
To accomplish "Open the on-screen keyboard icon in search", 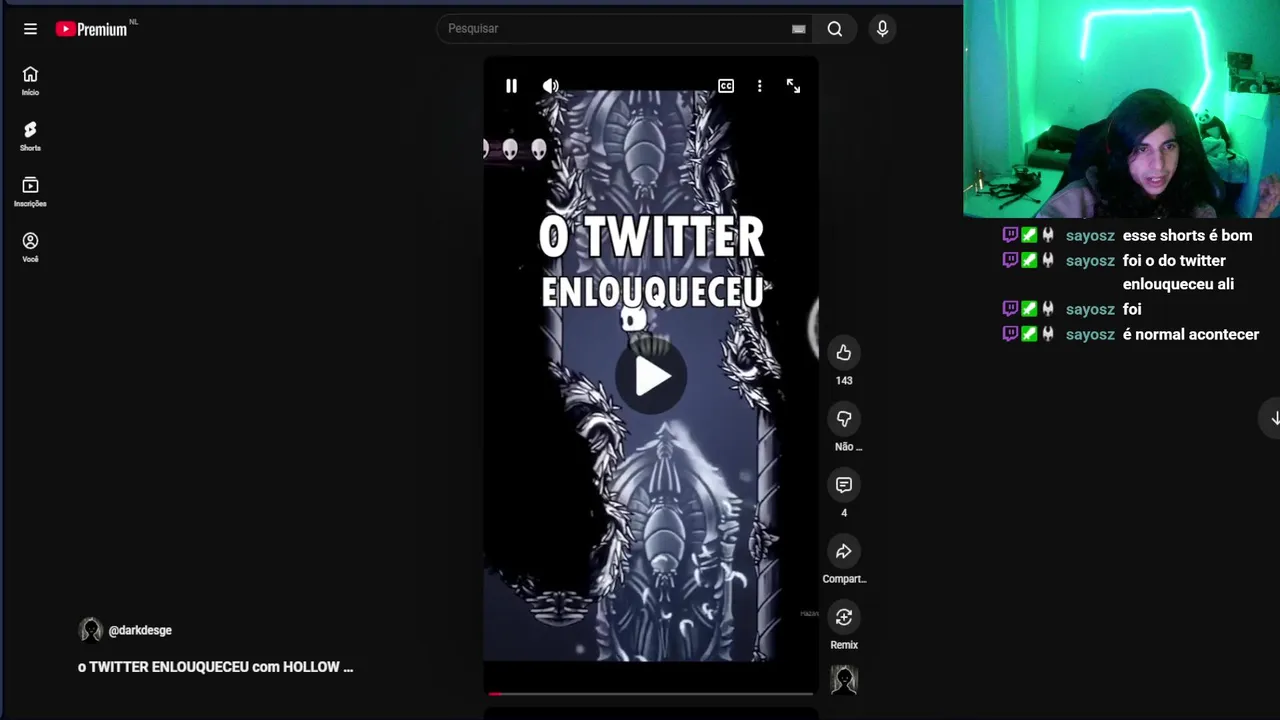I will (798, 29).
